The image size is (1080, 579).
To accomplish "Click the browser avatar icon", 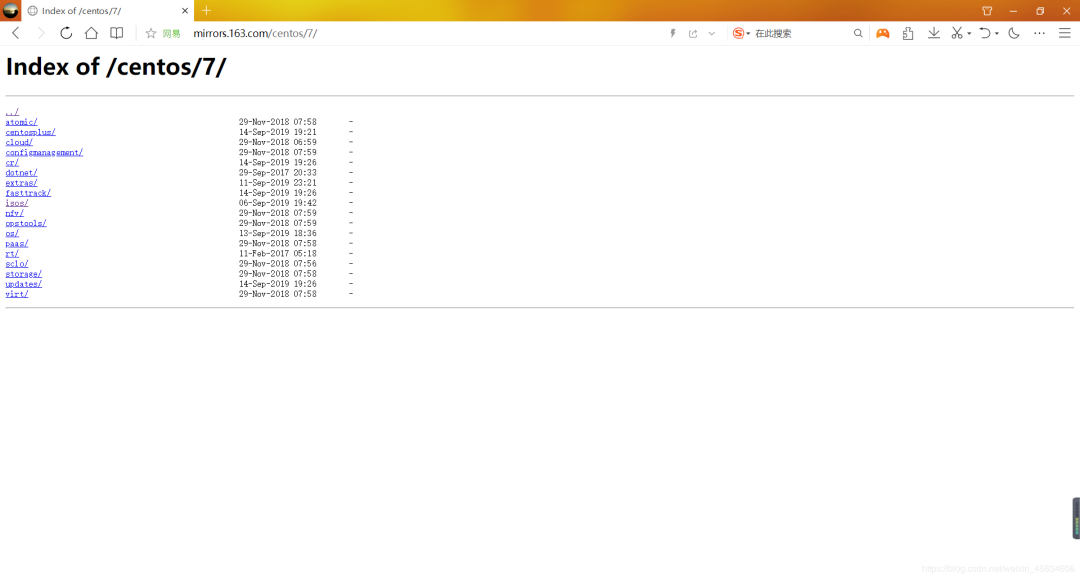I will (10, 10).
